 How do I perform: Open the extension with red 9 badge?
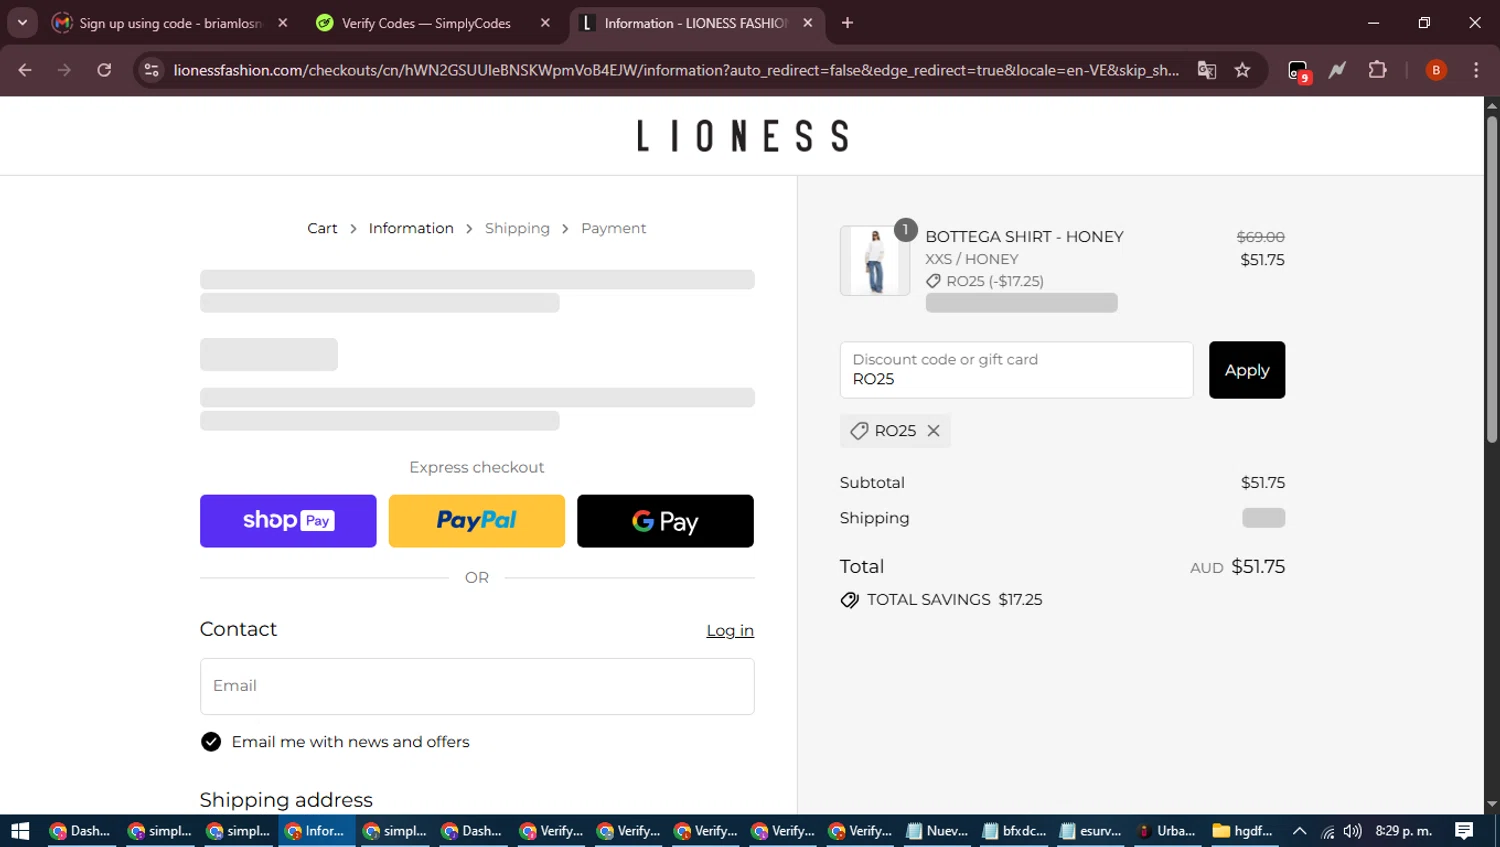pos(1298,71)
